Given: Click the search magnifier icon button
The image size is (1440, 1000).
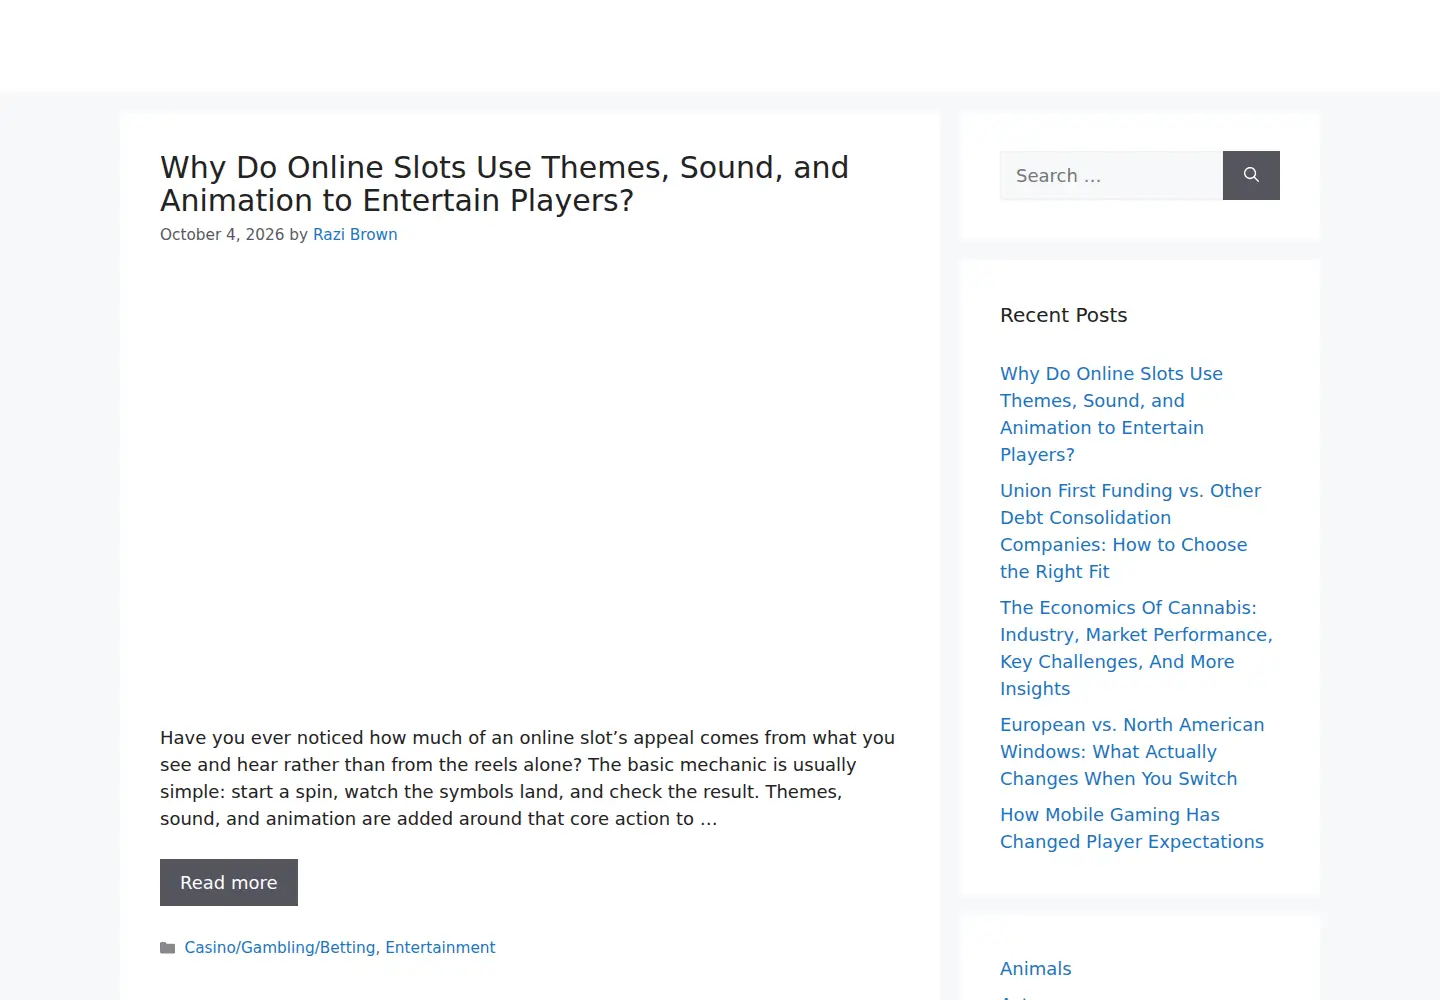Looking at the screenshot, I should coord(1251,175).
